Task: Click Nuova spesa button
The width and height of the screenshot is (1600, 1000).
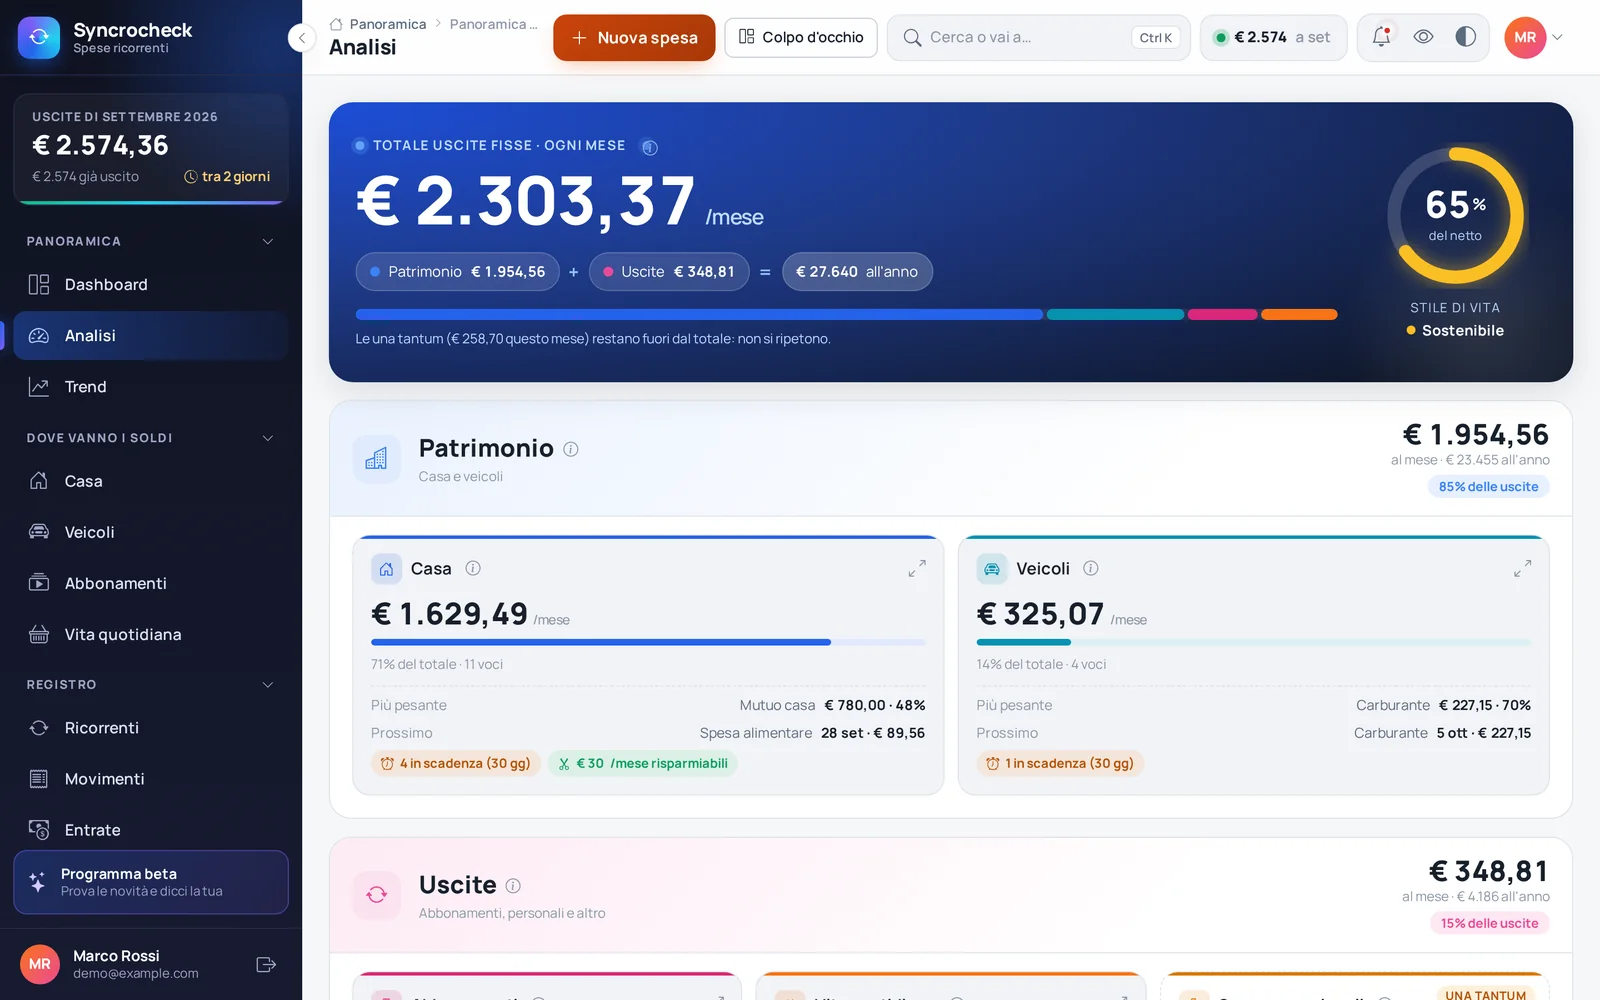Action: [x=634, y=38]
